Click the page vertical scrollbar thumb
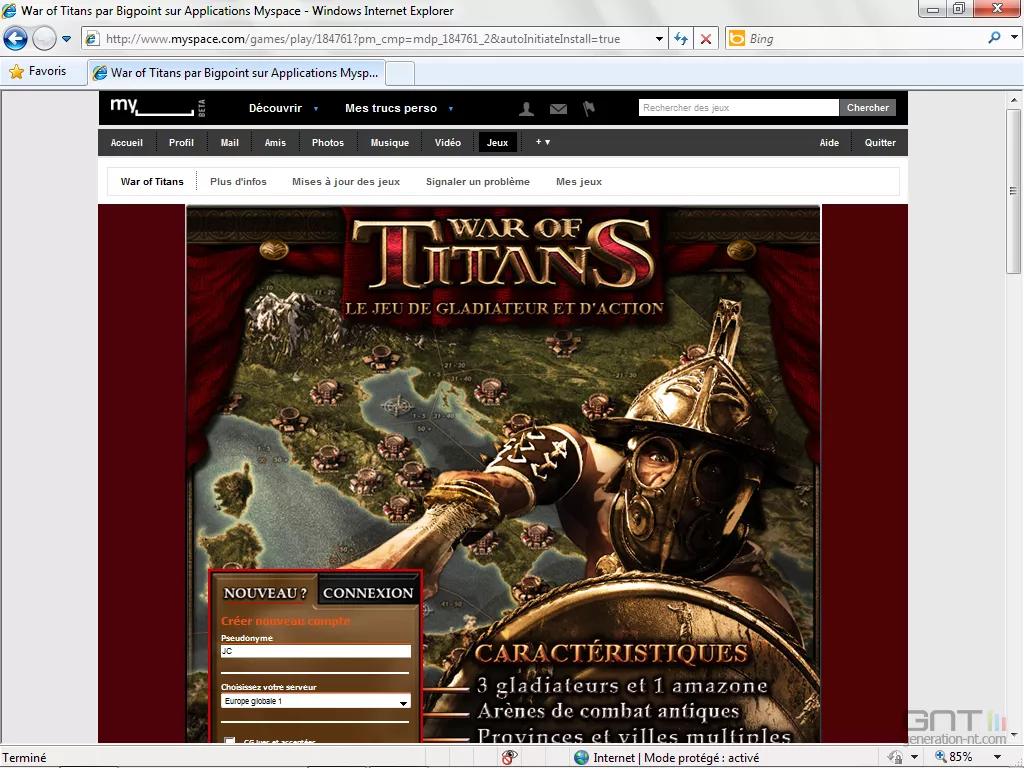 (1014, 190)
